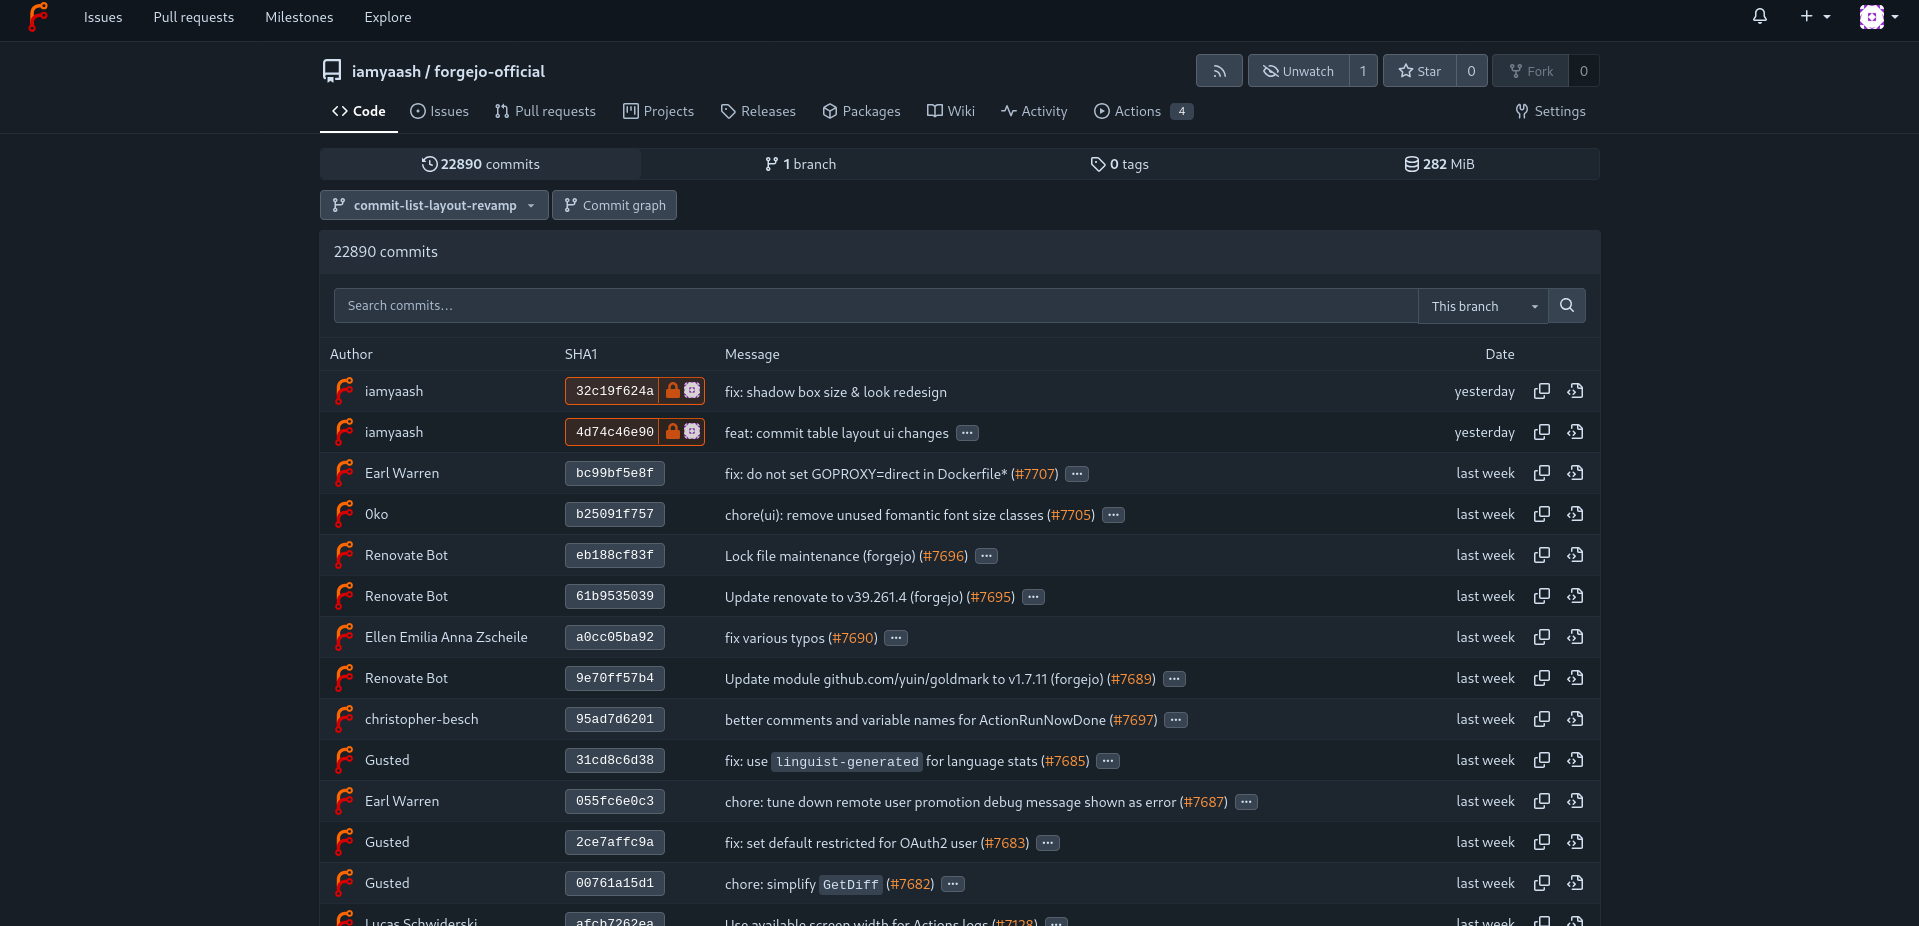The width and height of the screenshot is (1919, 926).
Task: Copy SHA of commit b25091f757
Action: coord(1542,514)
